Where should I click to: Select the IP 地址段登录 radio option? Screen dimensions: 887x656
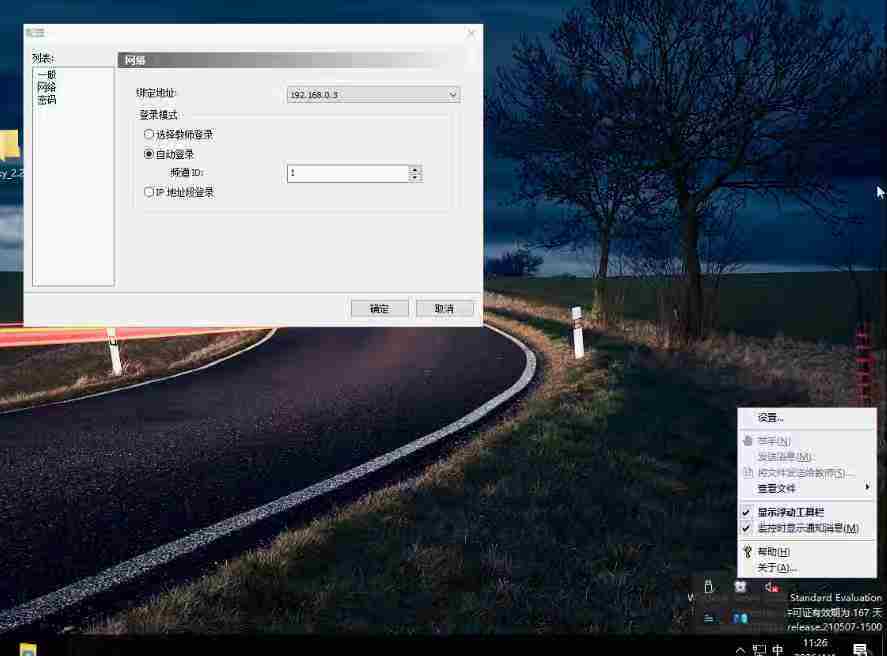149,192
